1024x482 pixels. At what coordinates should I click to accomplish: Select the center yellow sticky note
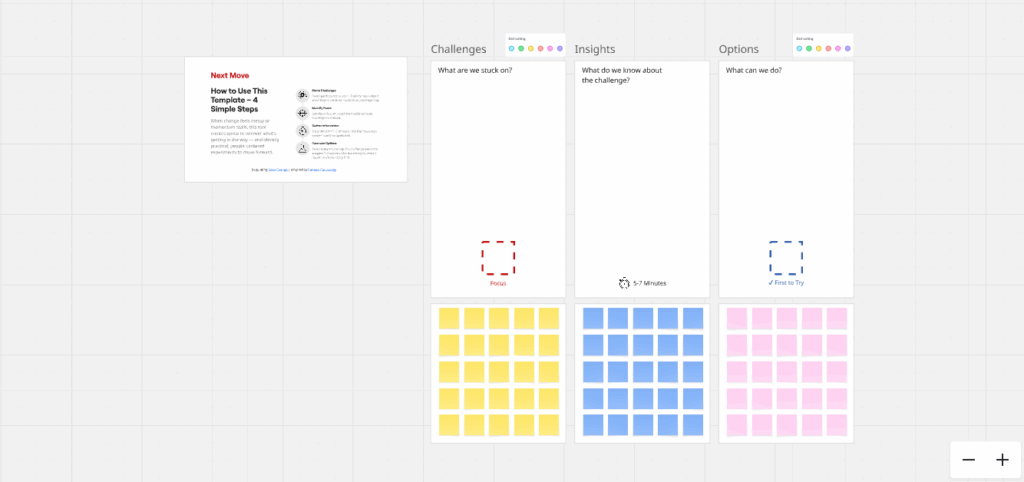(x=499, y=372)
